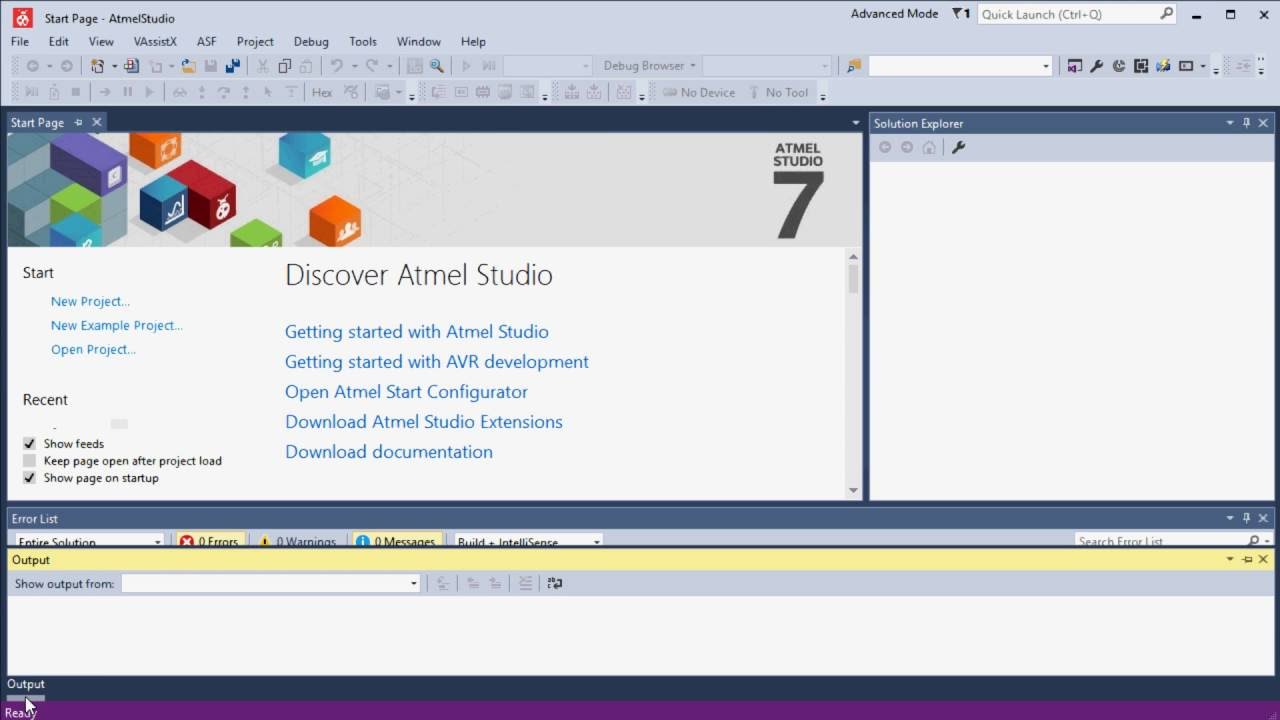Open Error List window options dropdown arrow

click(x=1230, y=518)
